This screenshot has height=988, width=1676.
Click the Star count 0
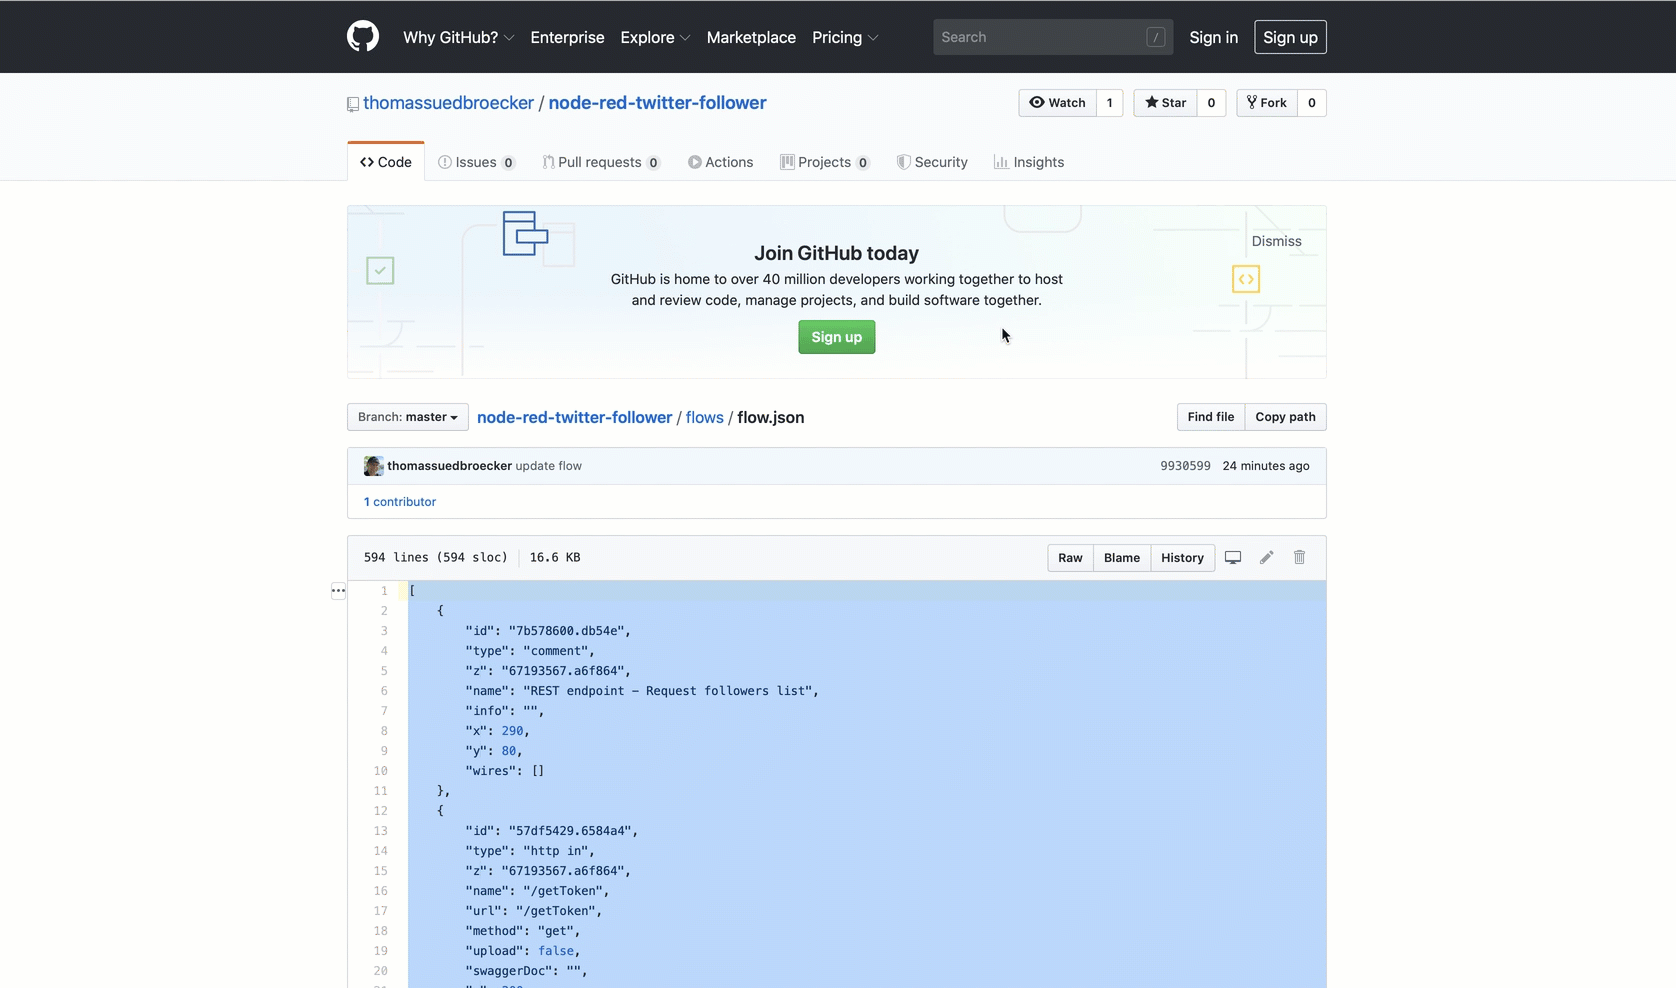point(1211,103)
